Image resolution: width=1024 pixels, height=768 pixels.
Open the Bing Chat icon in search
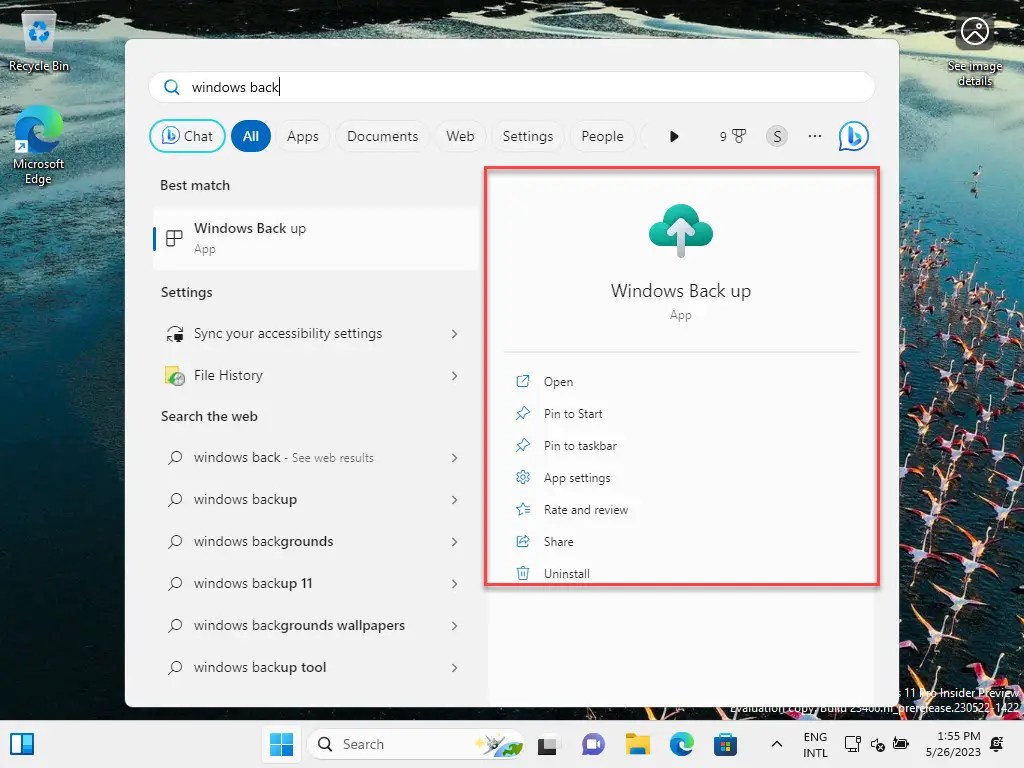pyautogui.click(x=853, y=135)
